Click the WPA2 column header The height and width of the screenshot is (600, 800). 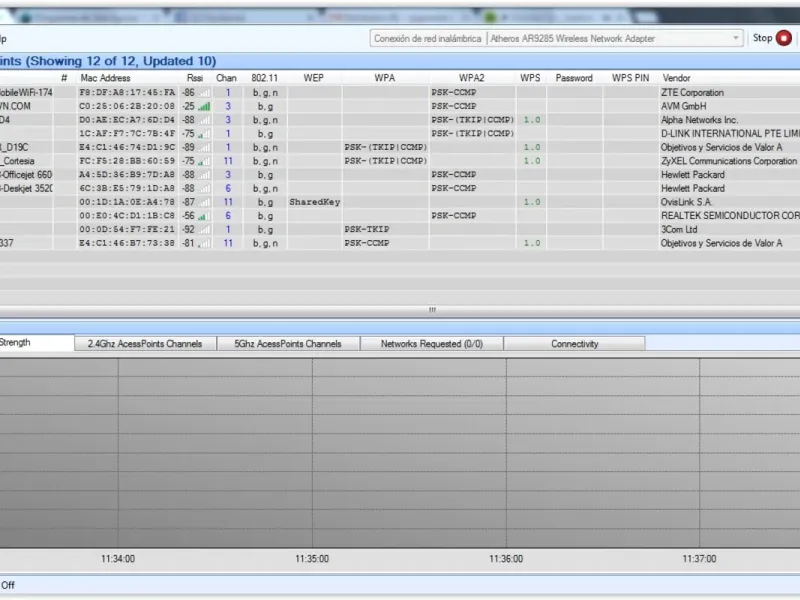point(471,78)
